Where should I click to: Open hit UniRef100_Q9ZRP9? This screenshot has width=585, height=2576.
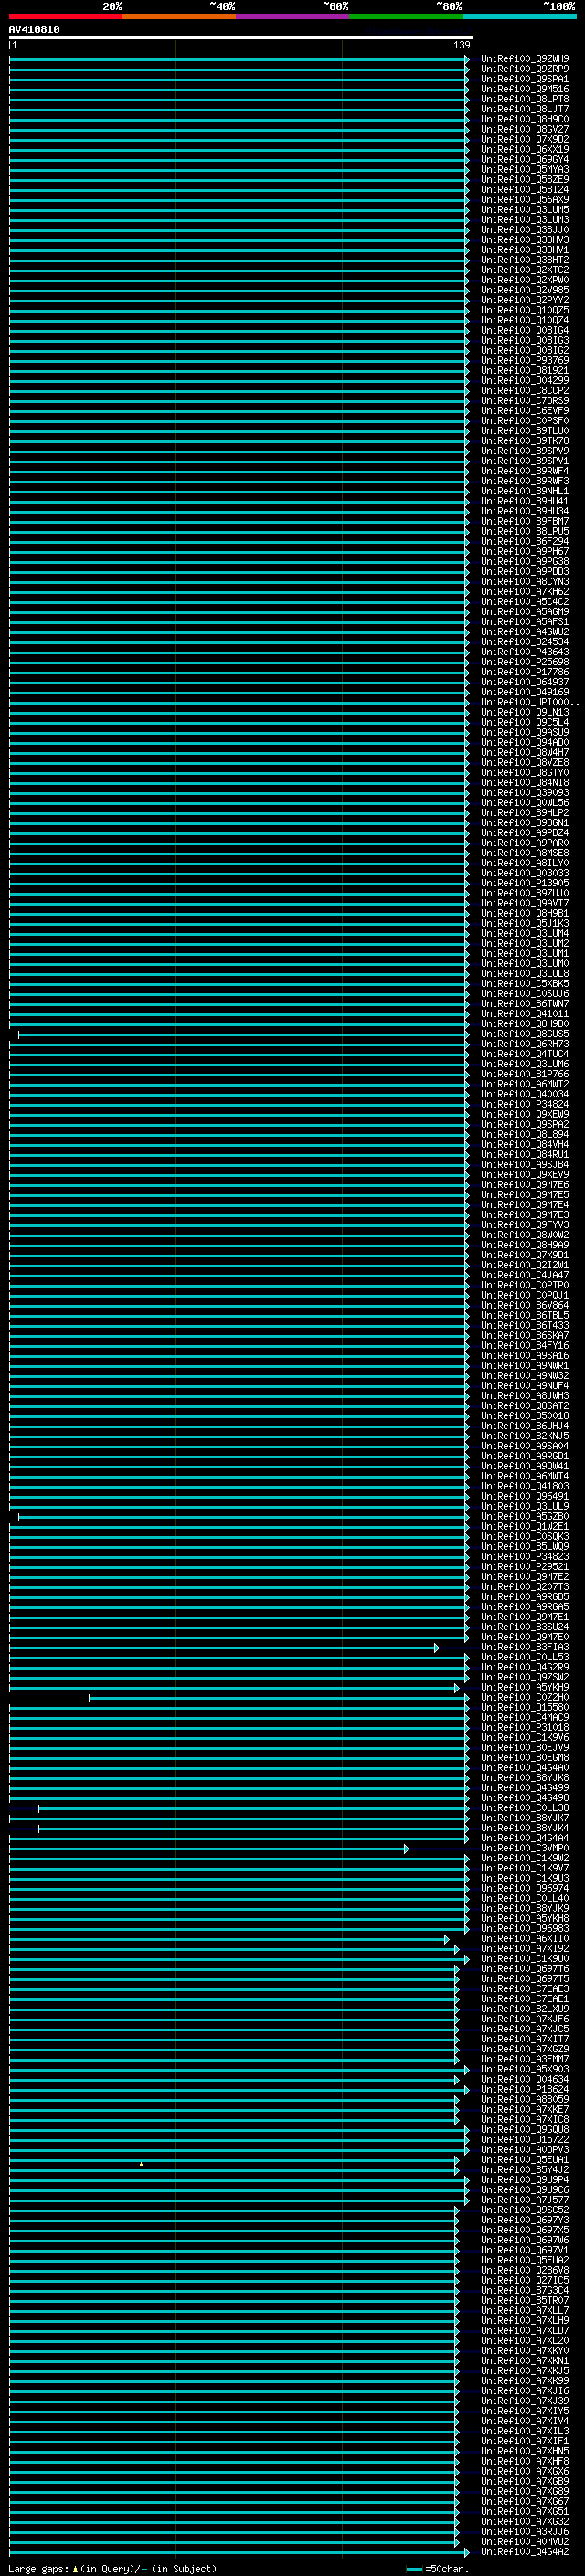[x=525, y=70]
